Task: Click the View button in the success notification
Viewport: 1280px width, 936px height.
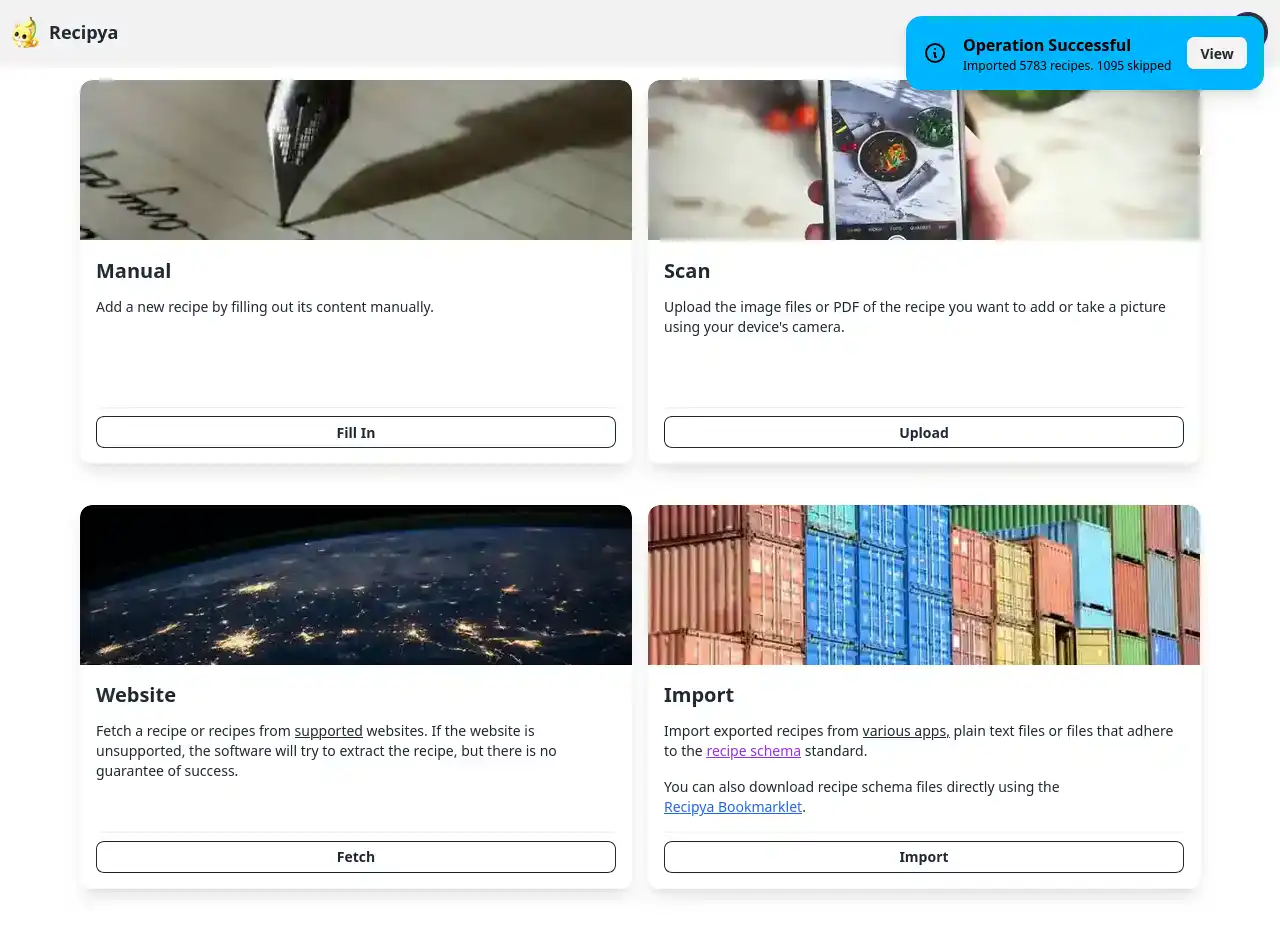Action: [x=1216, y=53]
